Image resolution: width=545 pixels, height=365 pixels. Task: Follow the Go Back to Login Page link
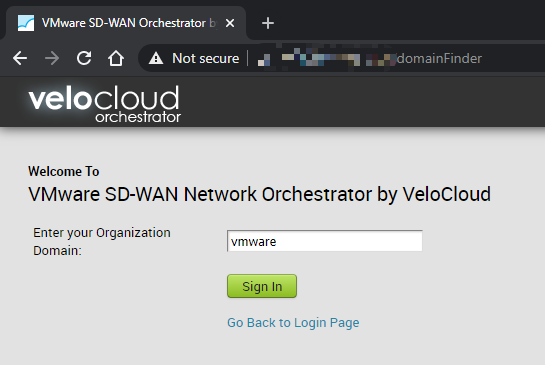click(293, 323)
